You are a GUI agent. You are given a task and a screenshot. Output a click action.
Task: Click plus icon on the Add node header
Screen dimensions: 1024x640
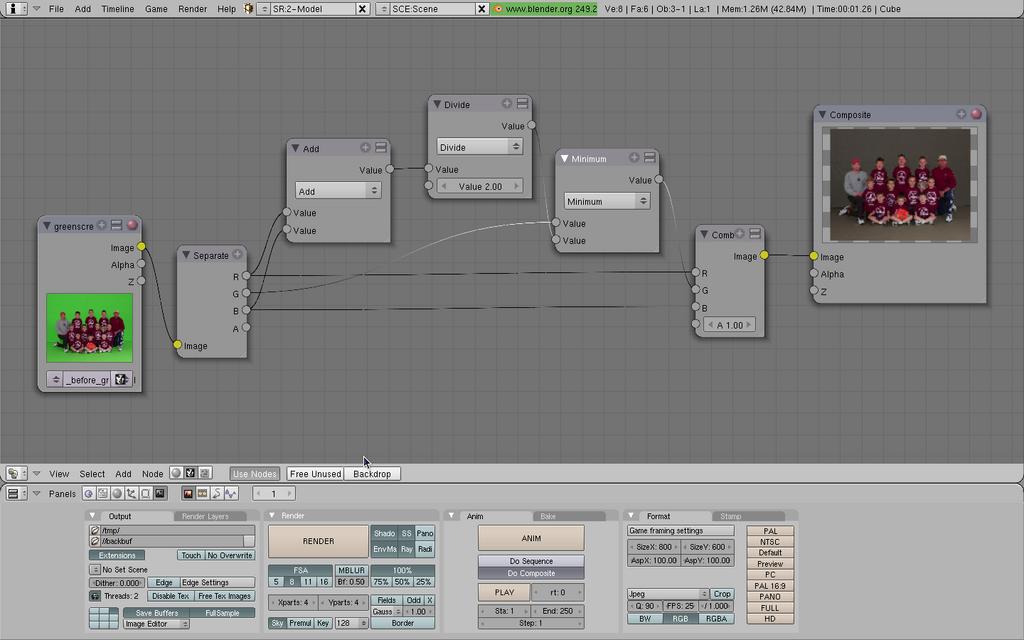click(365, 148)
